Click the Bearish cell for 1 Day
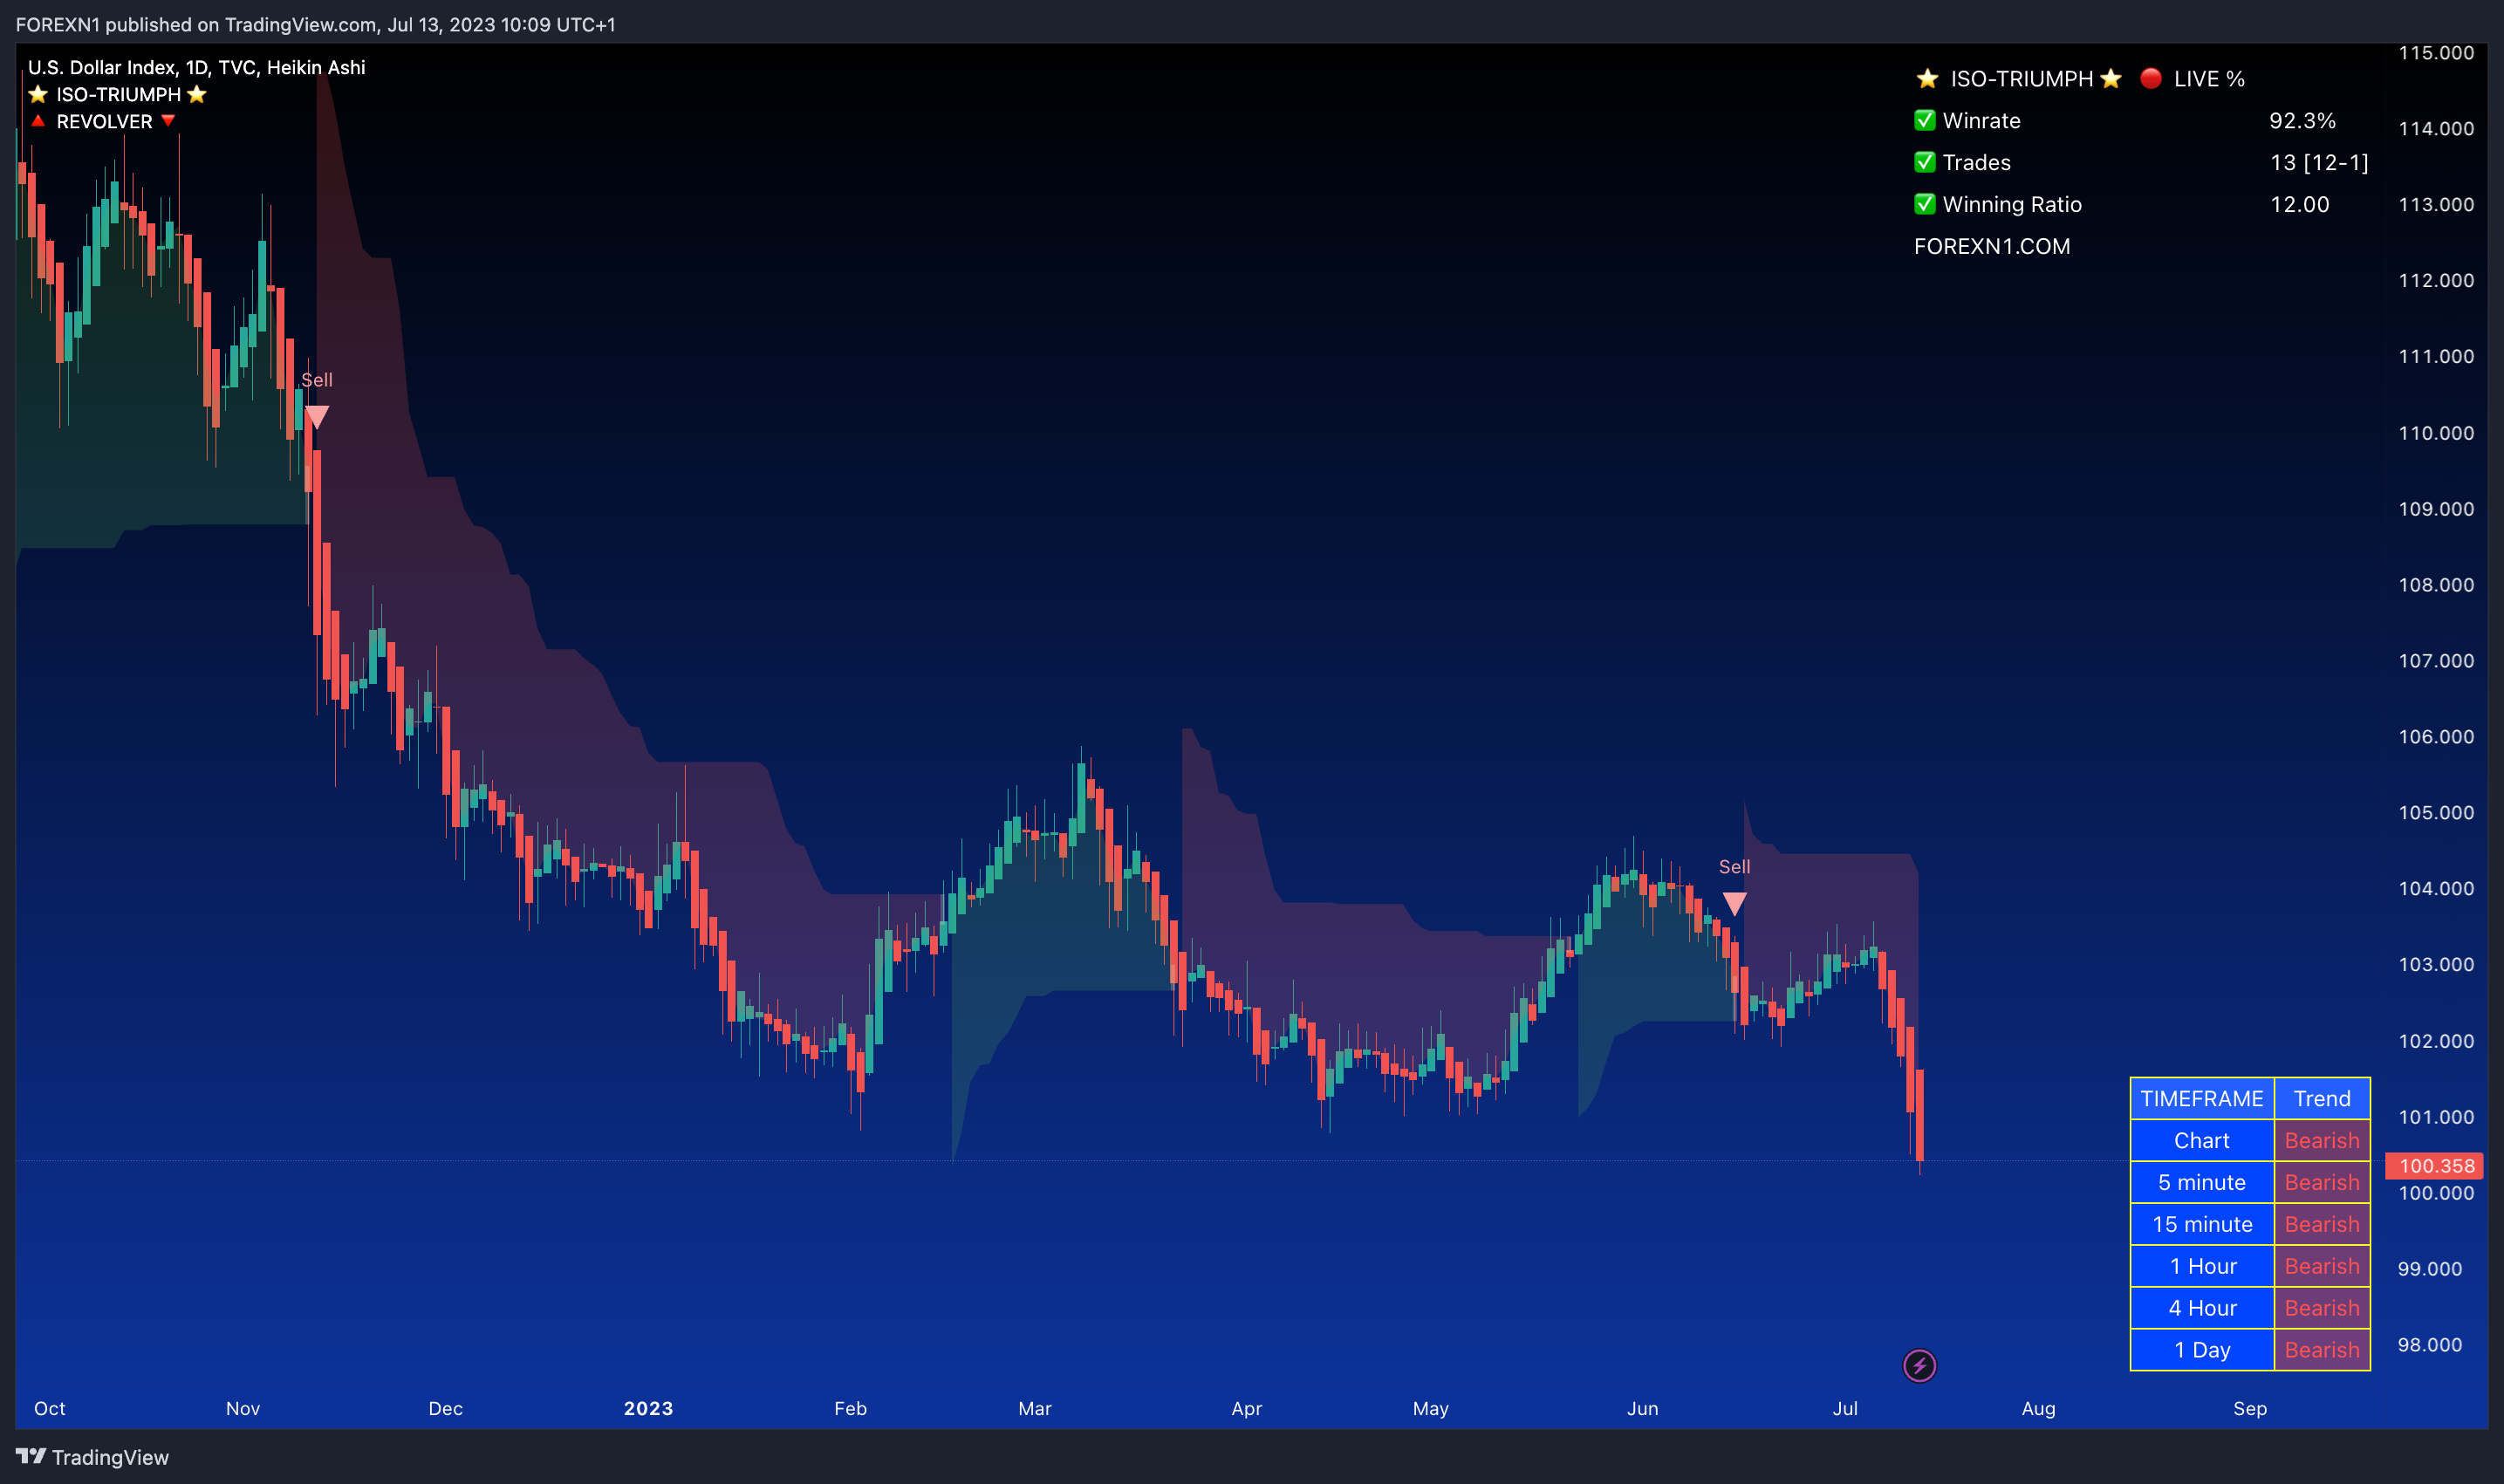 click(2322, 1350)
